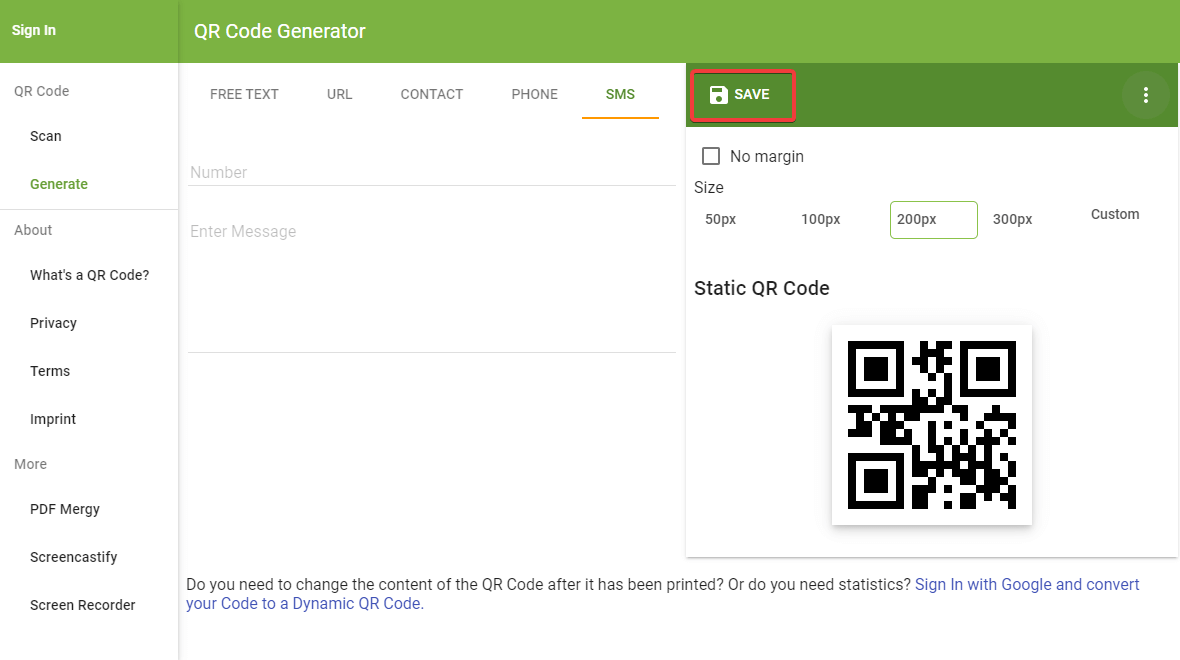This screenshot has height=660, width=1180.
Task: Open PDF Mergy from the sidebar
Action: tap(65, 509)
